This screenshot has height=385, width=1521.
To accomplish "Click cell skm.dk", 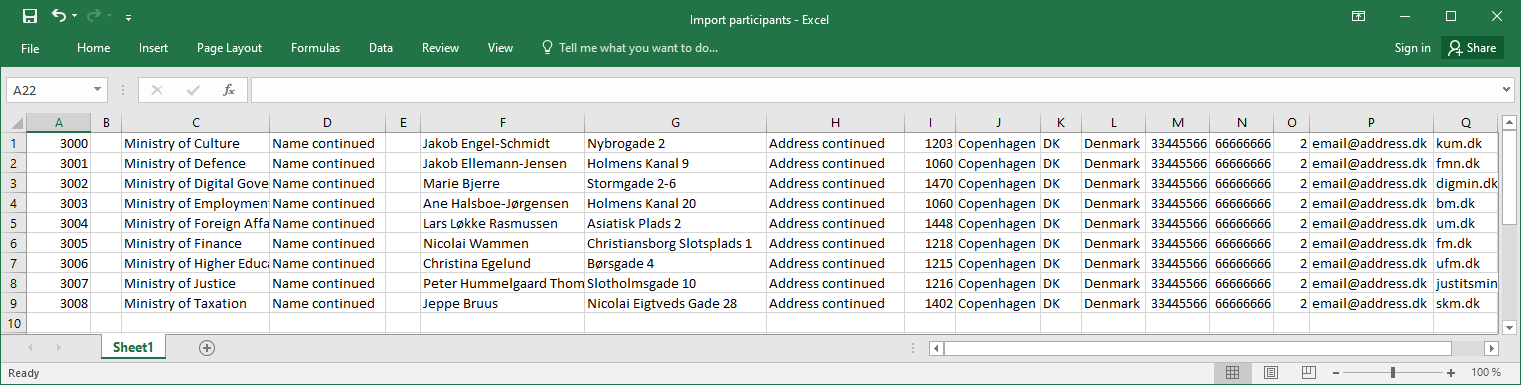I will (1465, 303).
